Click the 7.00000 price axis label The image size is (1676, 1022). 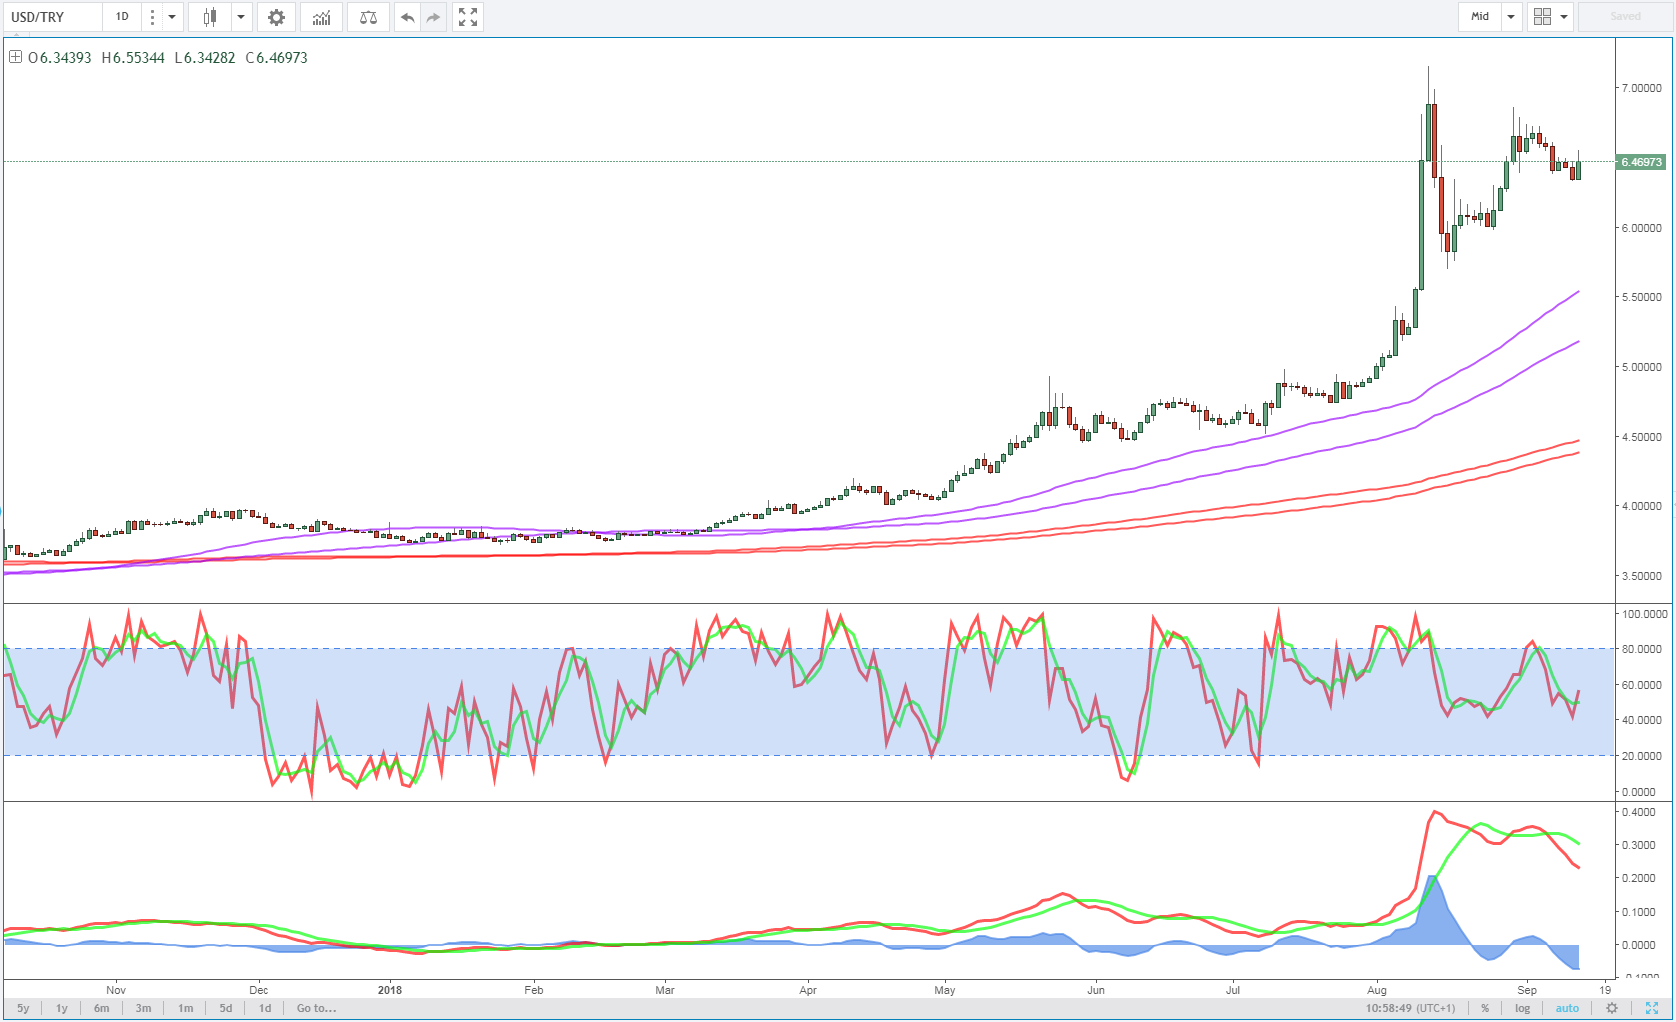click(x=1641, y=88)
